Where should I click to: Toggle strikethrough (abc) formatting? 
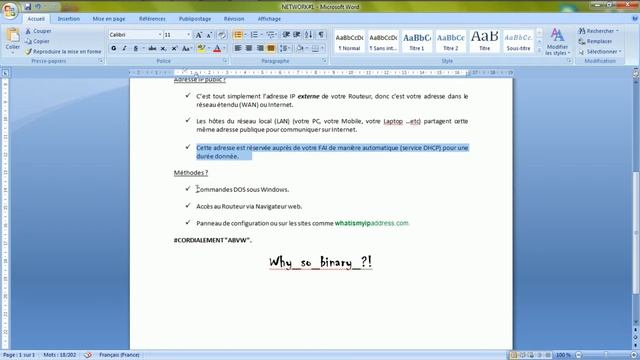152,48
